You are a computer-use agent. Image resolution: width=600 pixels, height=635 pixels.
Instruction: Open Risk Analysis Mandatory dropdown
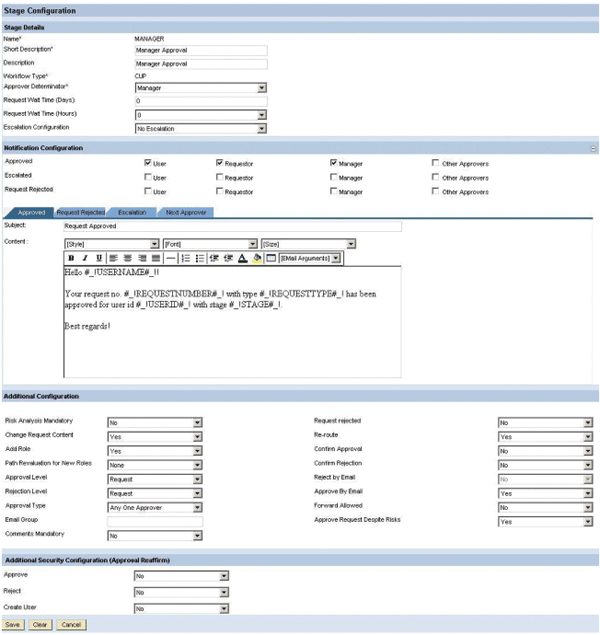pyautogui.click(x=155, y=423)
